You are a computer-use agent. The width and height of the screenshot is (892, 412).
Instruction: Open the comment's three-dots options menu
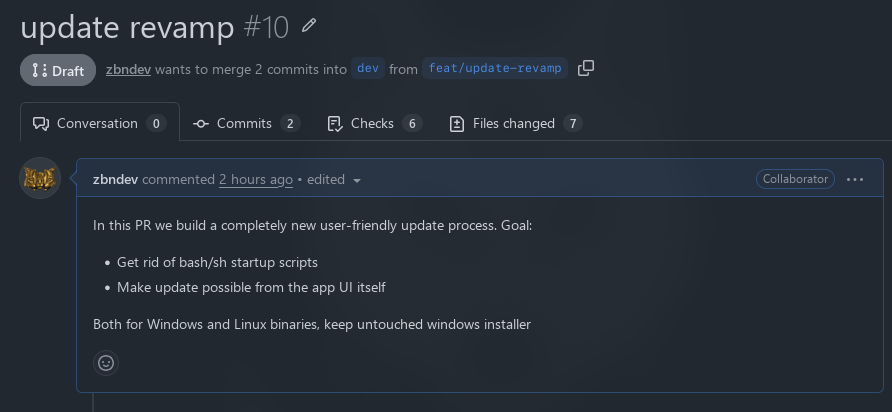(855, 179)
